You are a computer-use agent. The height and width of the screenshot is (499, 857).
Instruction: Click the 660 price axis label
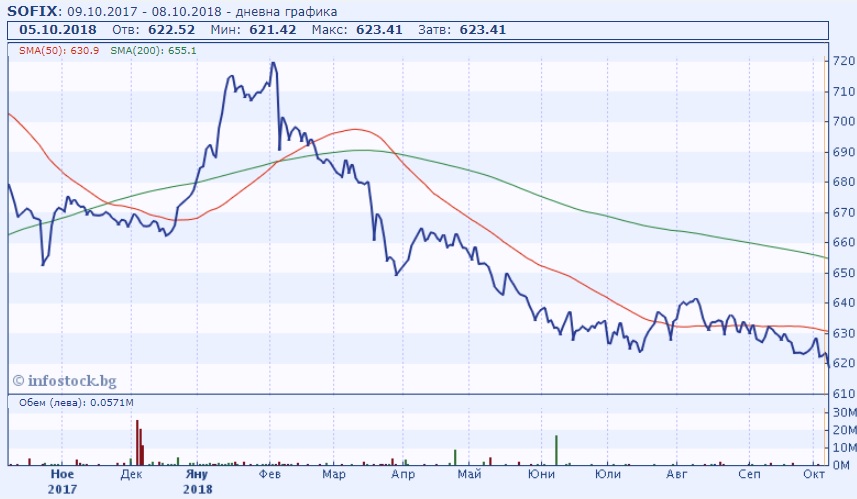pyautogui.click(x=844, y=242)
